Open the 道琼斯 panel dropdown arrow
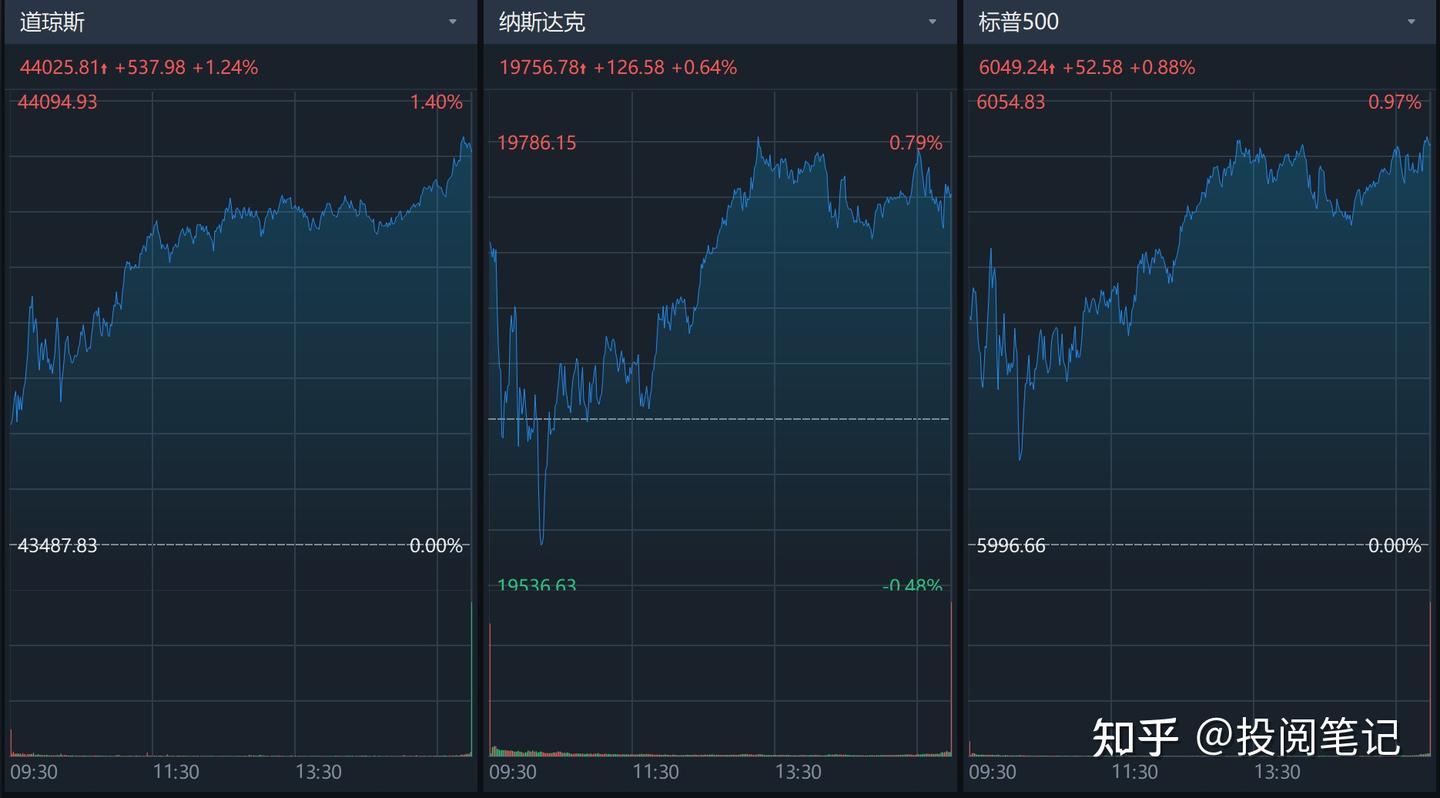Viewport: 1440px width, 798px height. (x=453, y=22)
